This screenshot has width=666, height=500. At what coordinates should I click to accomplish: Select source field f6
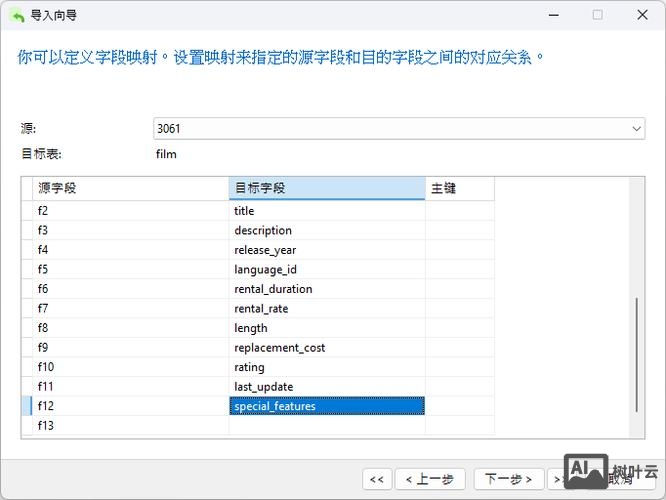(x=130, y=289)
